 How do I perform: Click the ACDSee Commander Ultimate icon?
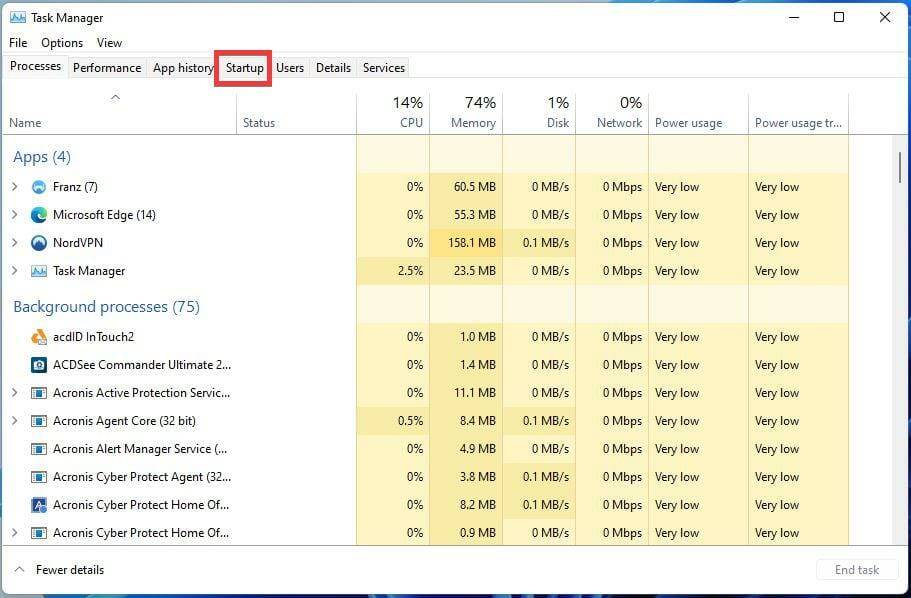click(38, 365)
